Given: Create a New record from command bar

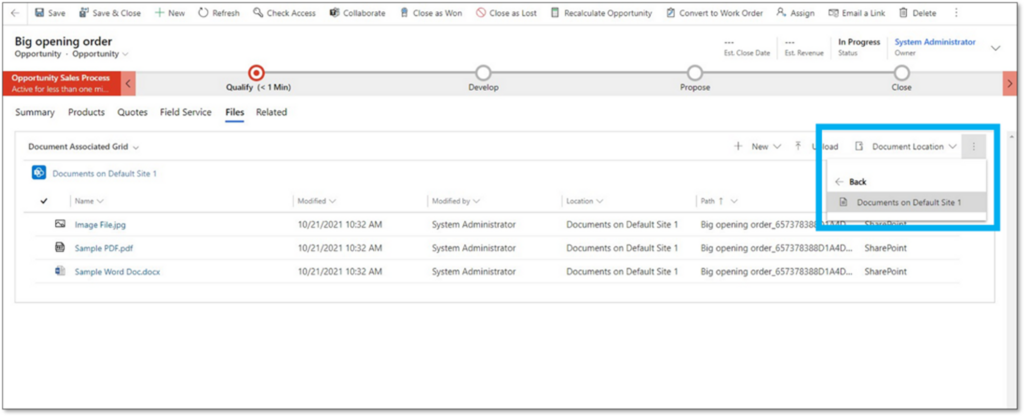Looking at the screenshot, I should tap(170, 13).
